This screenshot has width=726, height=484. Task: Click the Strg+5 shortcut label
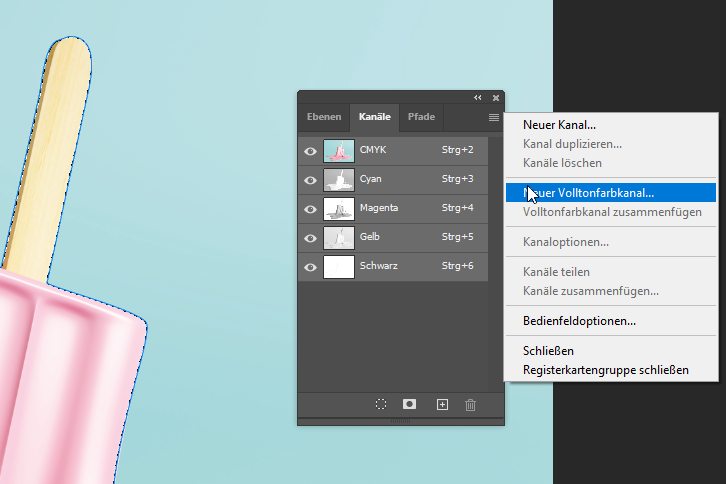point(457,237)
